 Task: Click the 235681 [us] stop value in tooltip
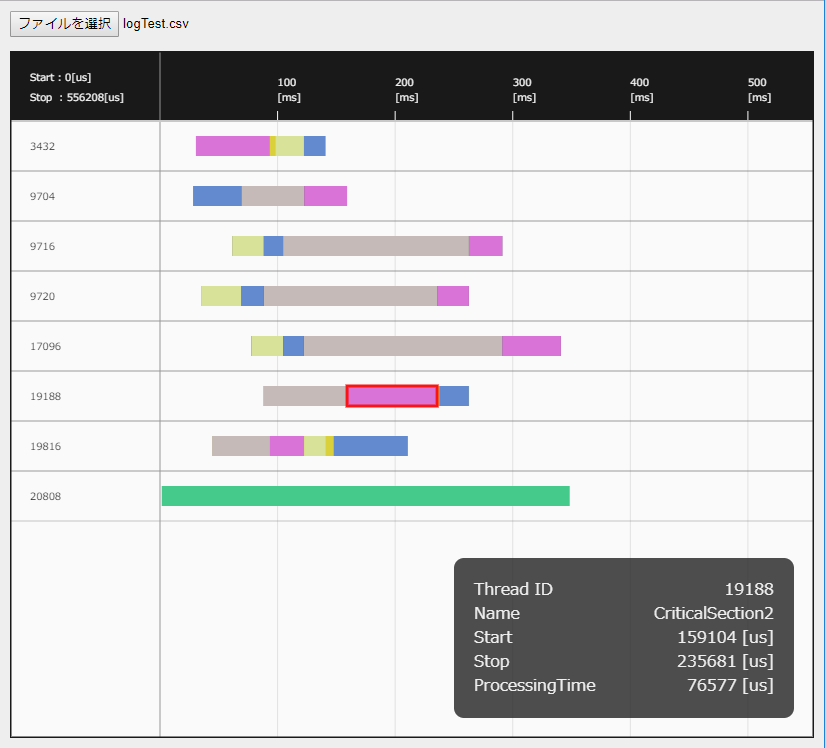(726, 661)
